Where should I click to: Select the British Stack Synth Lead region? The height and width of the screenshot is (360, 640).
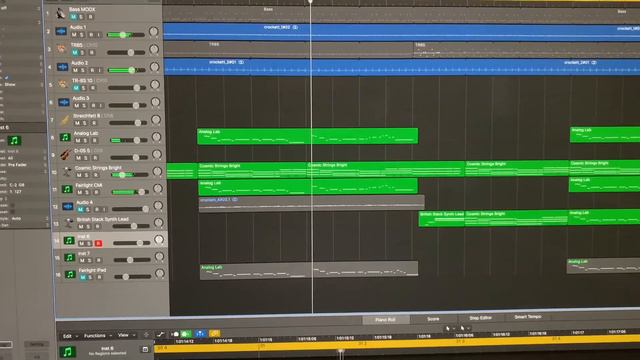(x=442, y=219)
